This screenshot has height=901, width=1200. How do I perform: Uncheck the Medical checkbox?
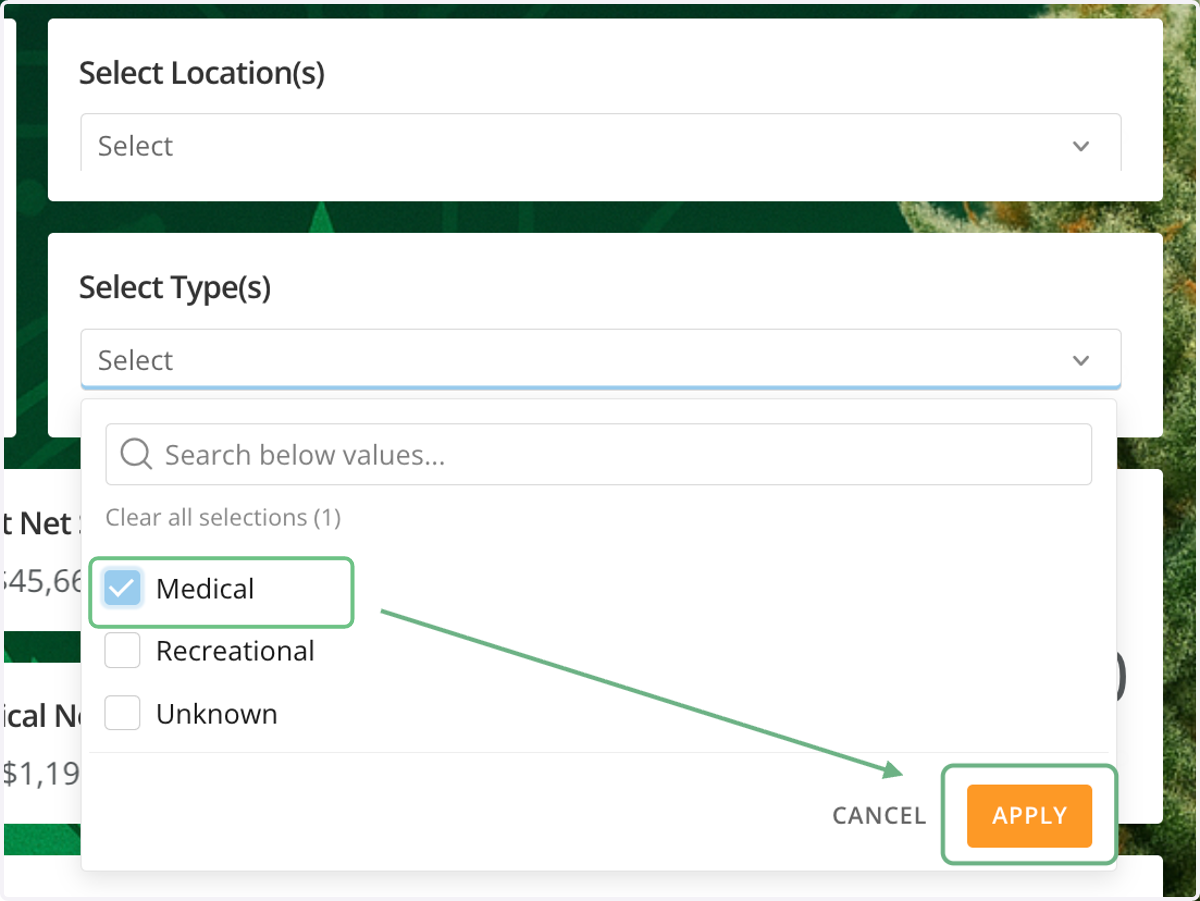point(123,589)
